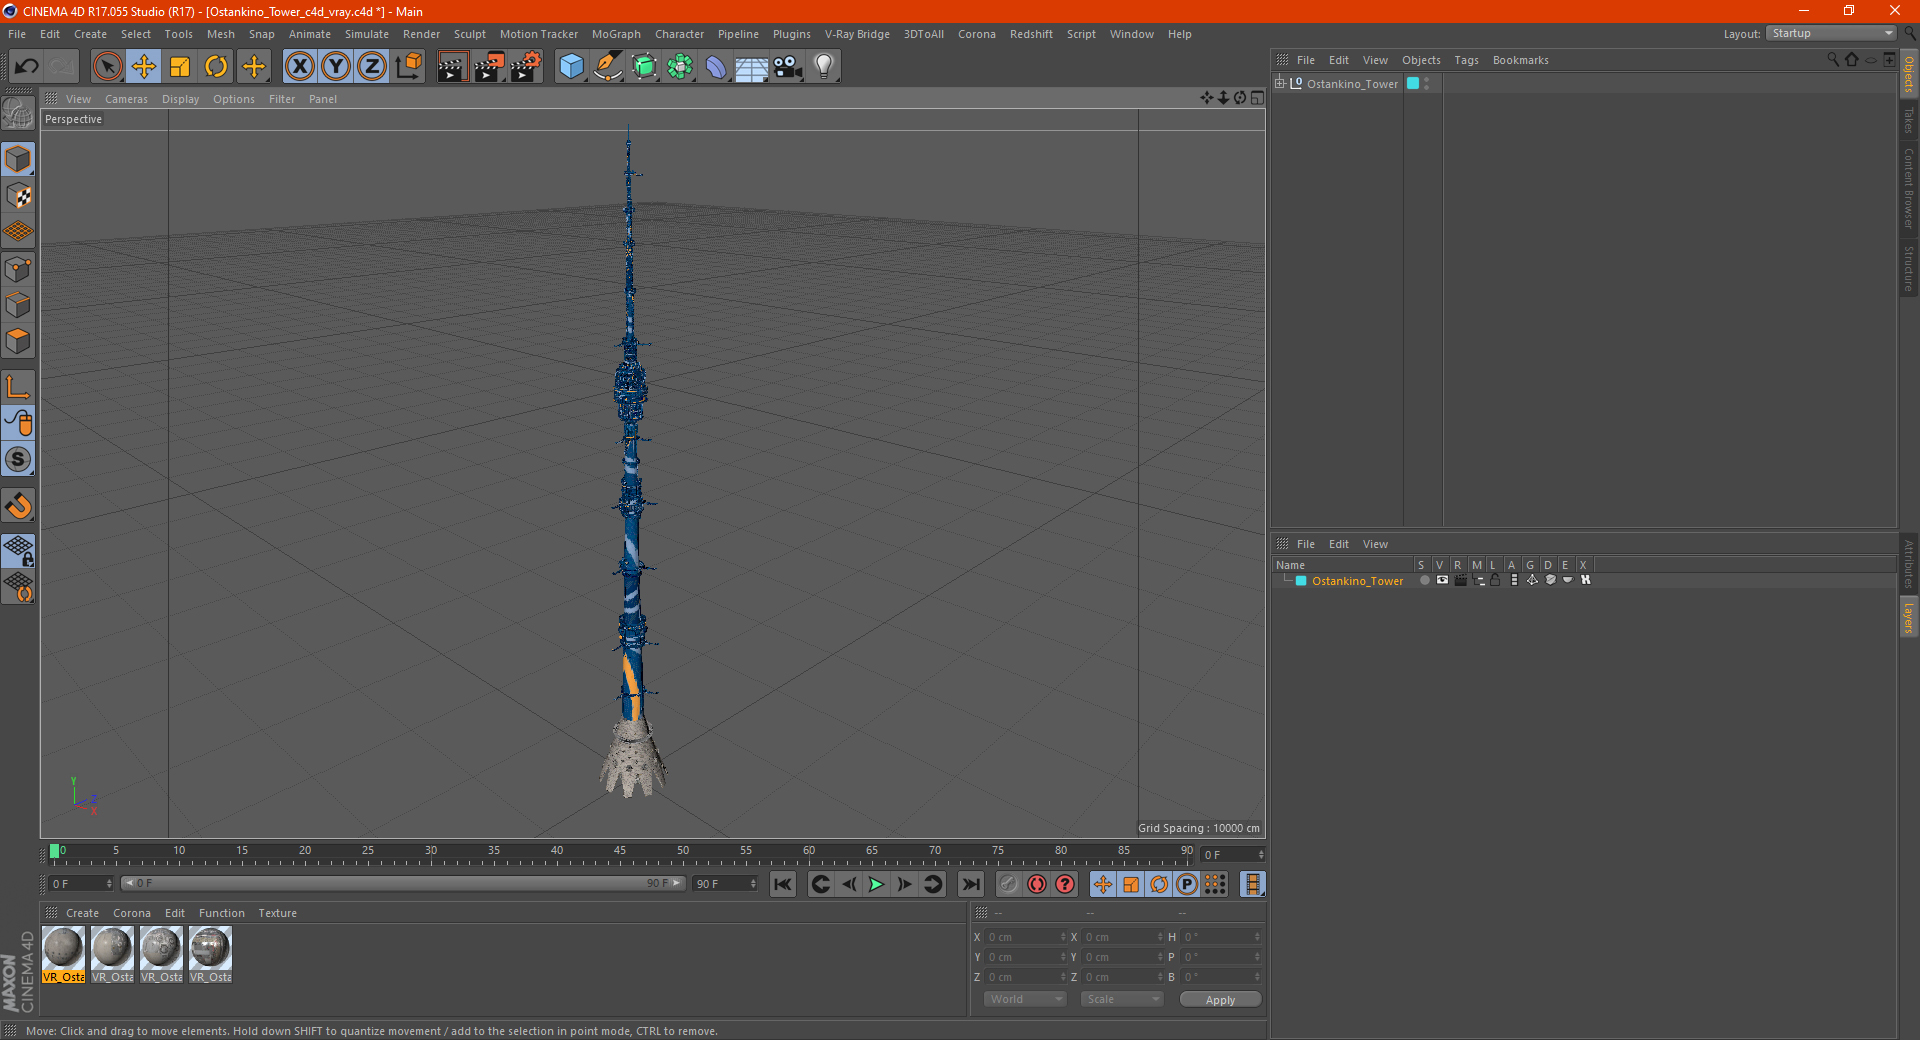Image resolution: width=1920 pixels, height=1040 pixels.
Task: Switch to Edges mode in left sidebar
Action: (x=19, y=305)
